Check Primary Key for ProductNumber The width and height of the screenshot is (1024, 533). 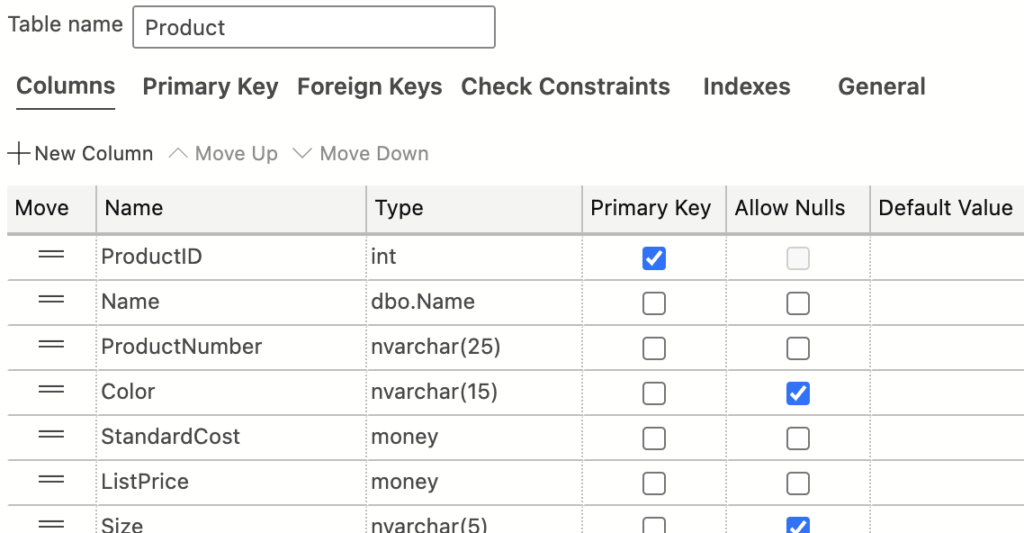[x=654, y=348]
